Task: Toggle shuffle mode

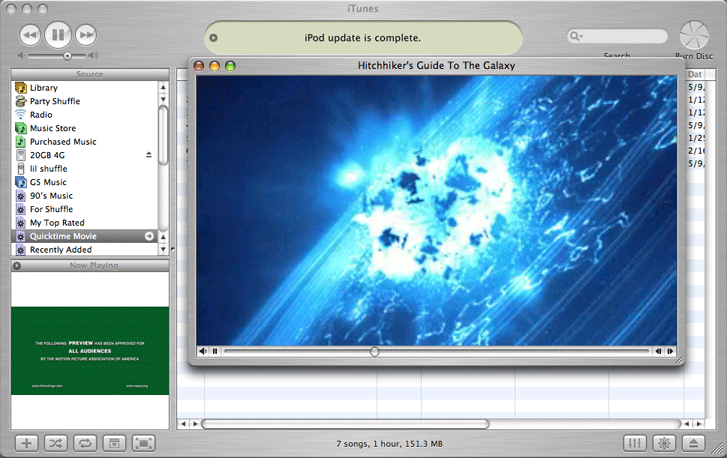Action: pos(56,444)
